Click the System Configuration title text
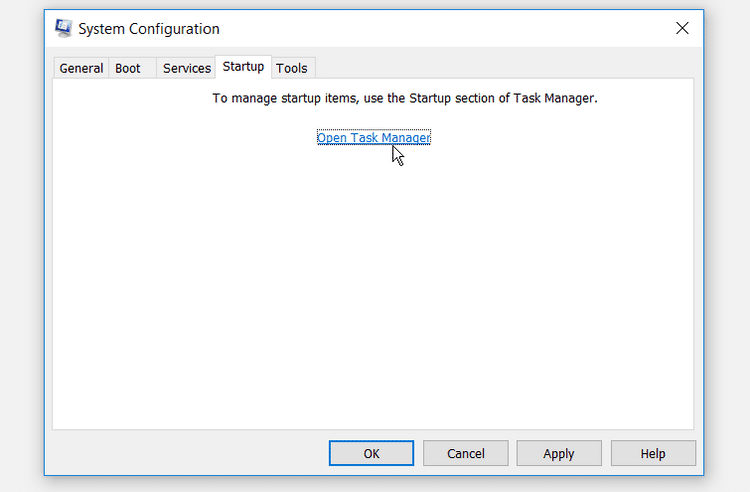The width and height of the screenshot is (750, 492). [149, 29]
